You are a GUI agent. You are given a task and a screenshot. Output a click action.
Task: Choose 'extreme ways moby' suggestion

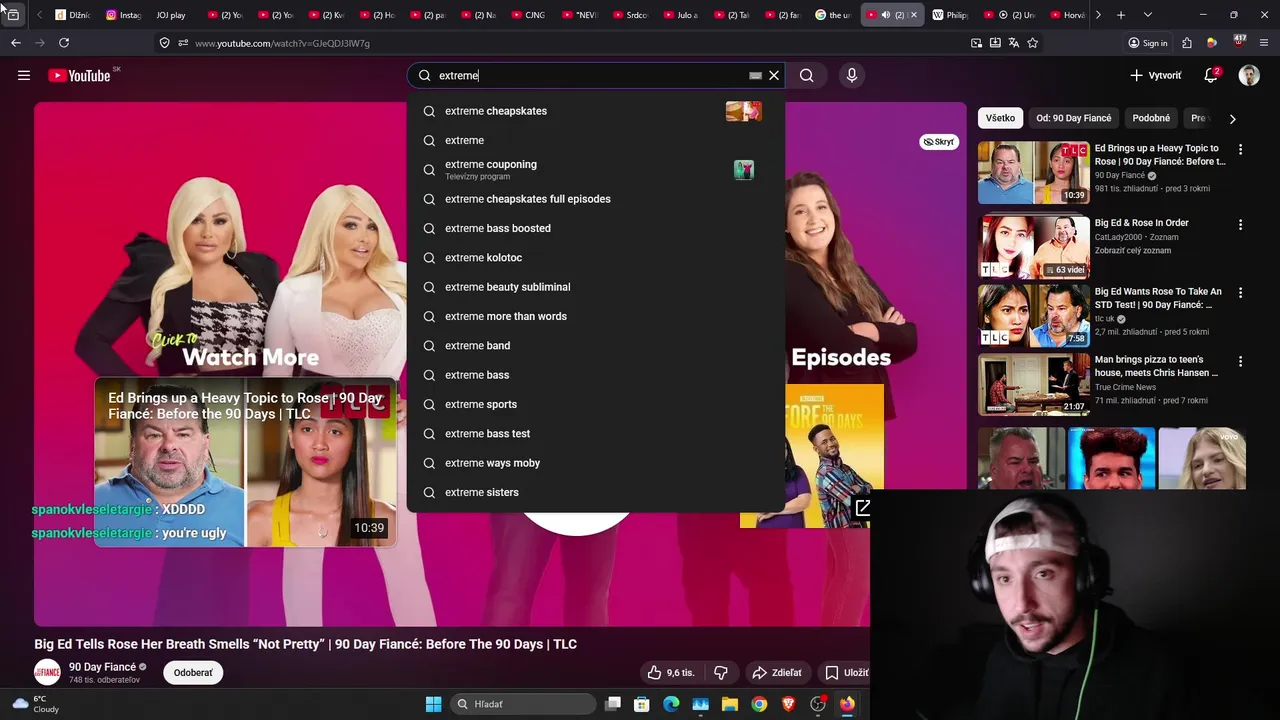coord(596,463)
